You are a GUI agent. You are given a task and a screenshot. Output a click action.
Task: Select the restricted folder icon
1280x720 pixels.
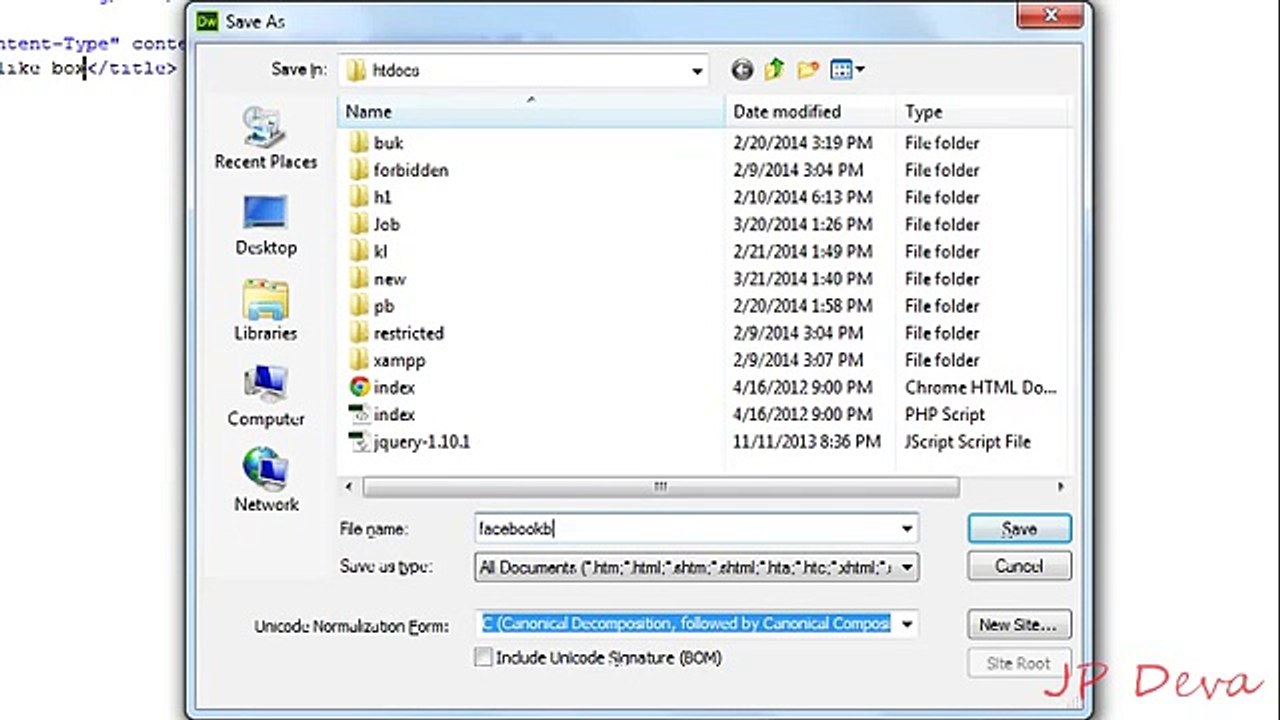pos(359,333)
